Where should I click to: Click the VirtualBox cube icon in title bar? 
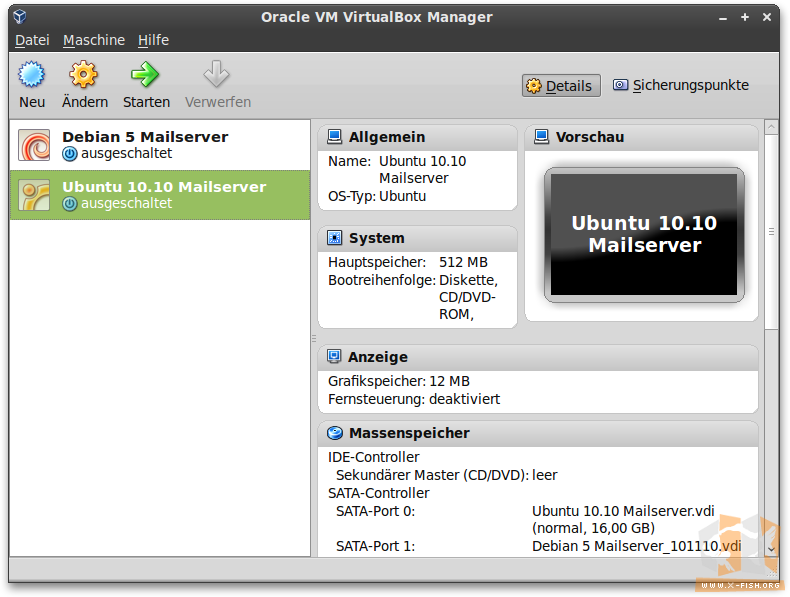[x=20, y=17]
